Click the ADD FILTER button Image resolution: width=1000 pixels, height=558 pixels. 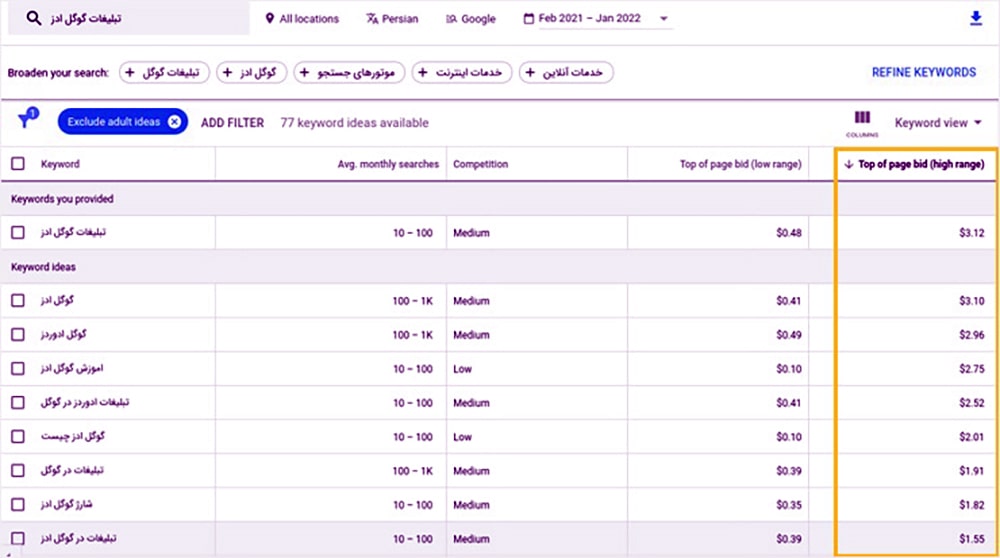[x=232, y=122]
